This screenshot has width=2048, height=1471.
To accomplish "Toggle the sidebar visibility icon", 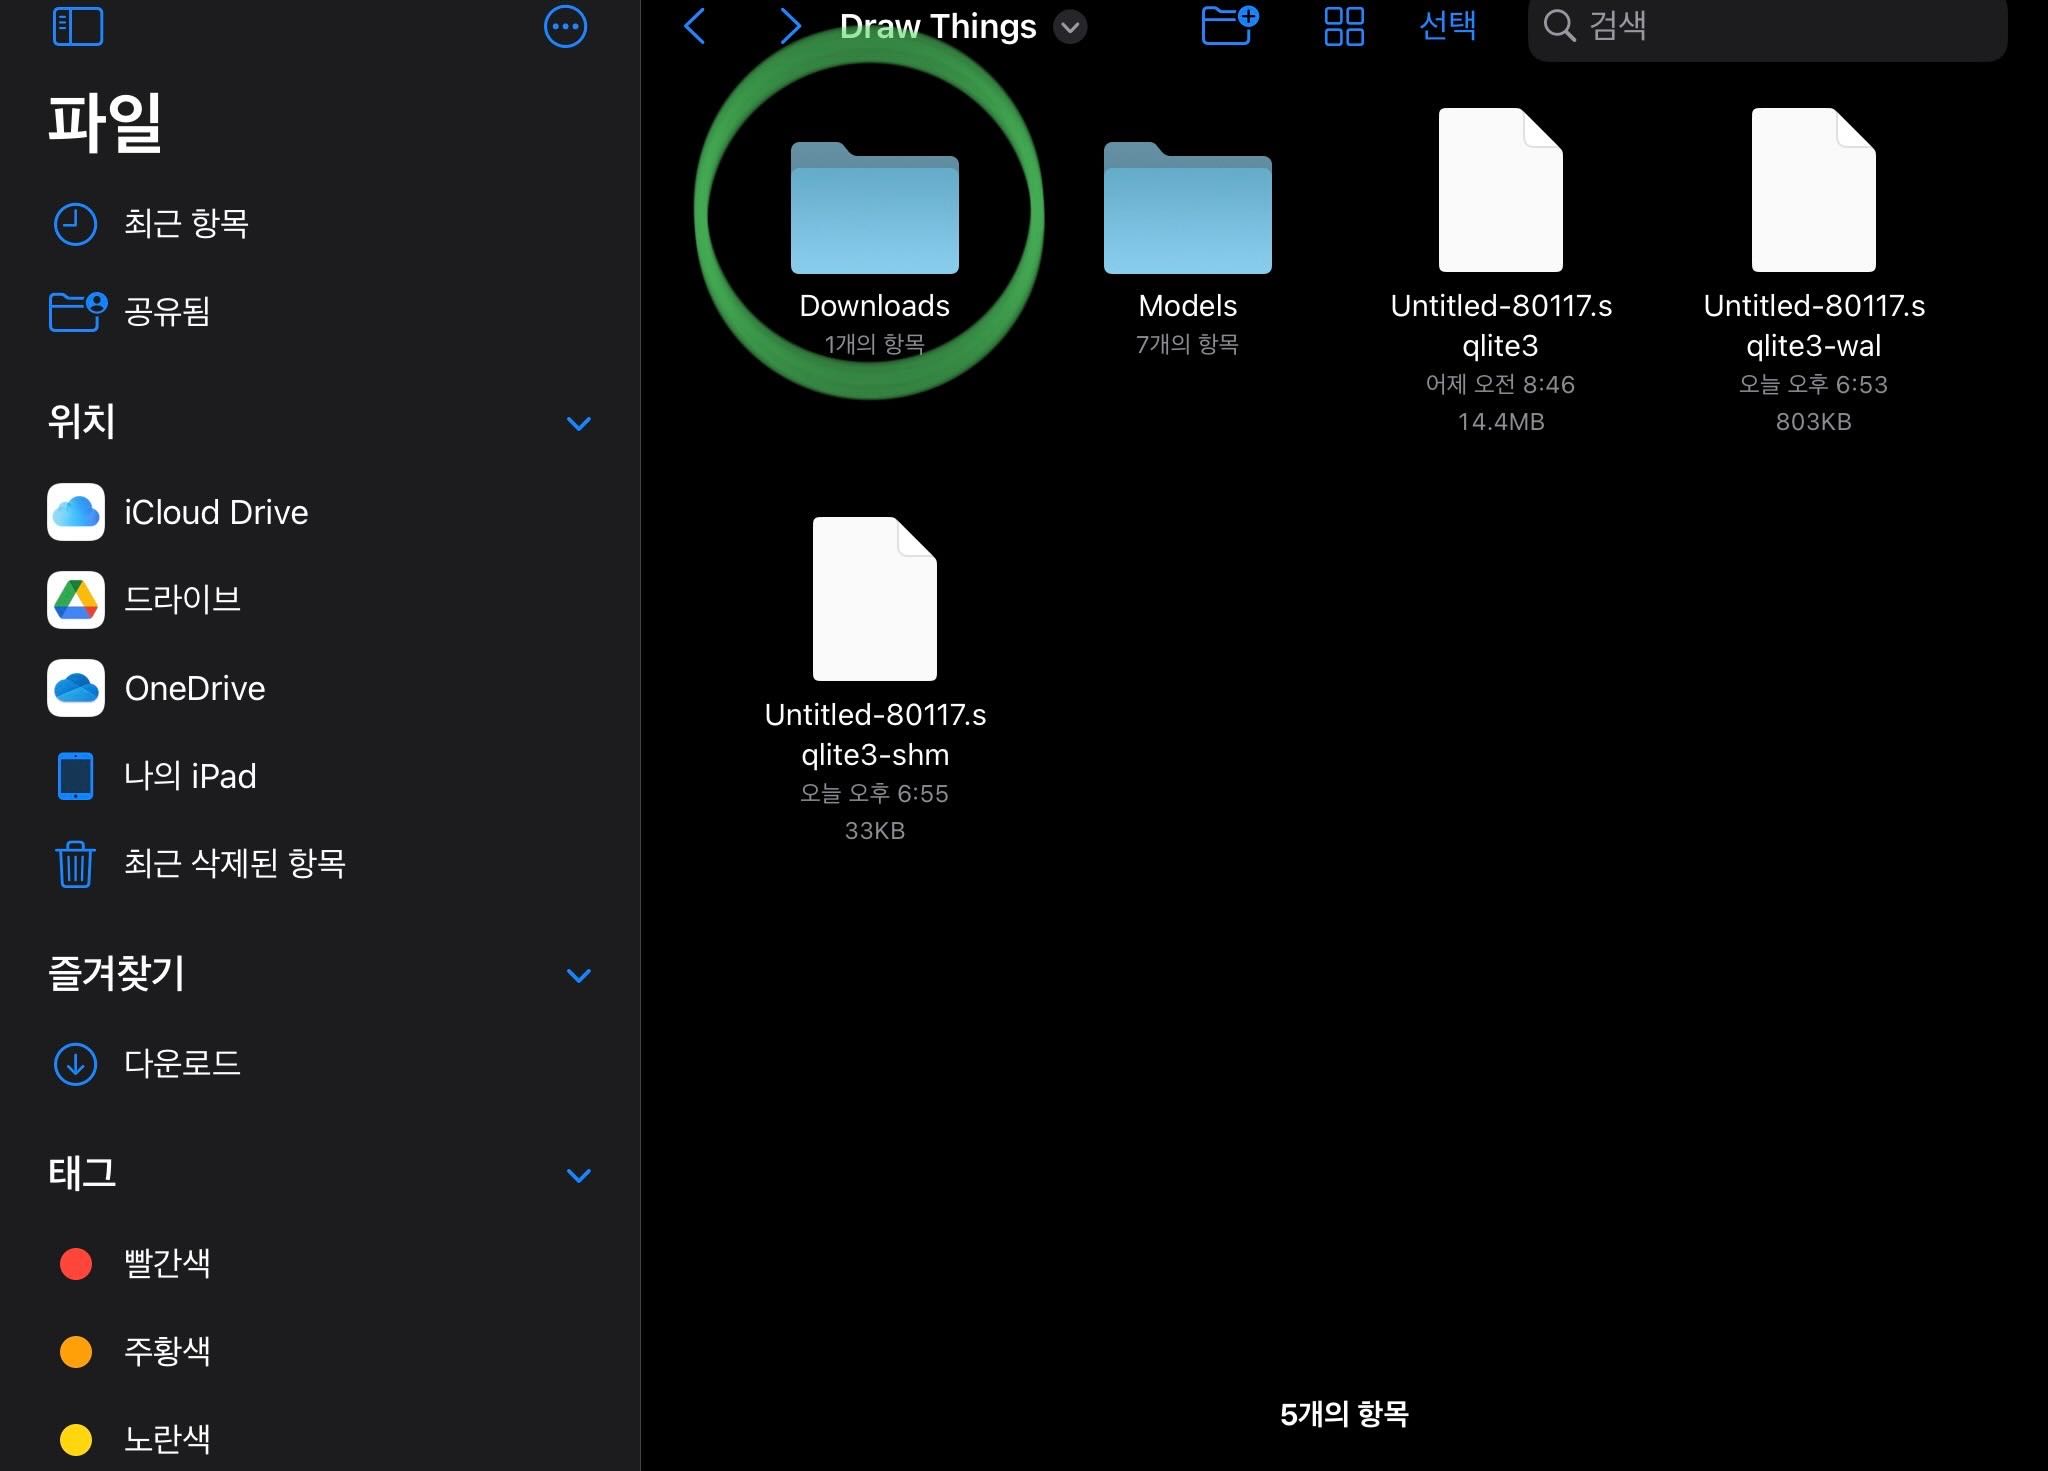I will click(x=80, y=27).
